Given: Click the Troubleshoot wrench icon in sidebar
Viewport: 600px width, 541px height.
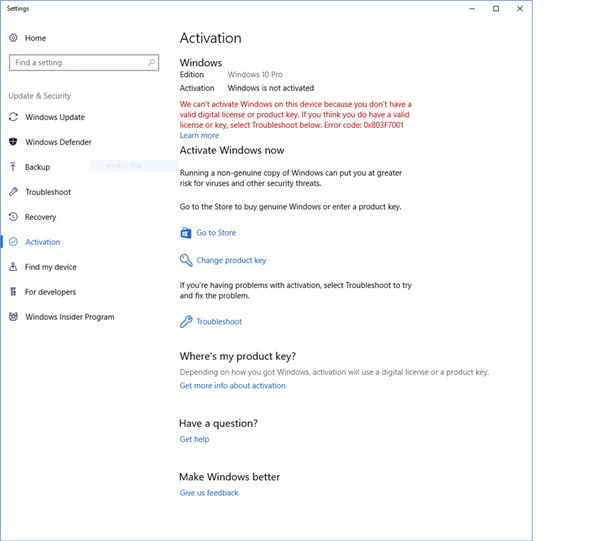Looking at the screenshot, I should tap(13, 192).
